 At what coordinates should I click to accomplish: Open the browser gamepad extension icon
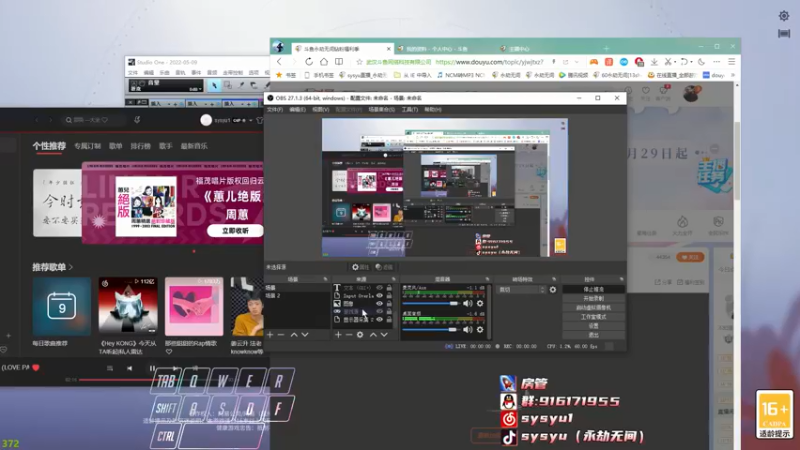coord(594,62)
